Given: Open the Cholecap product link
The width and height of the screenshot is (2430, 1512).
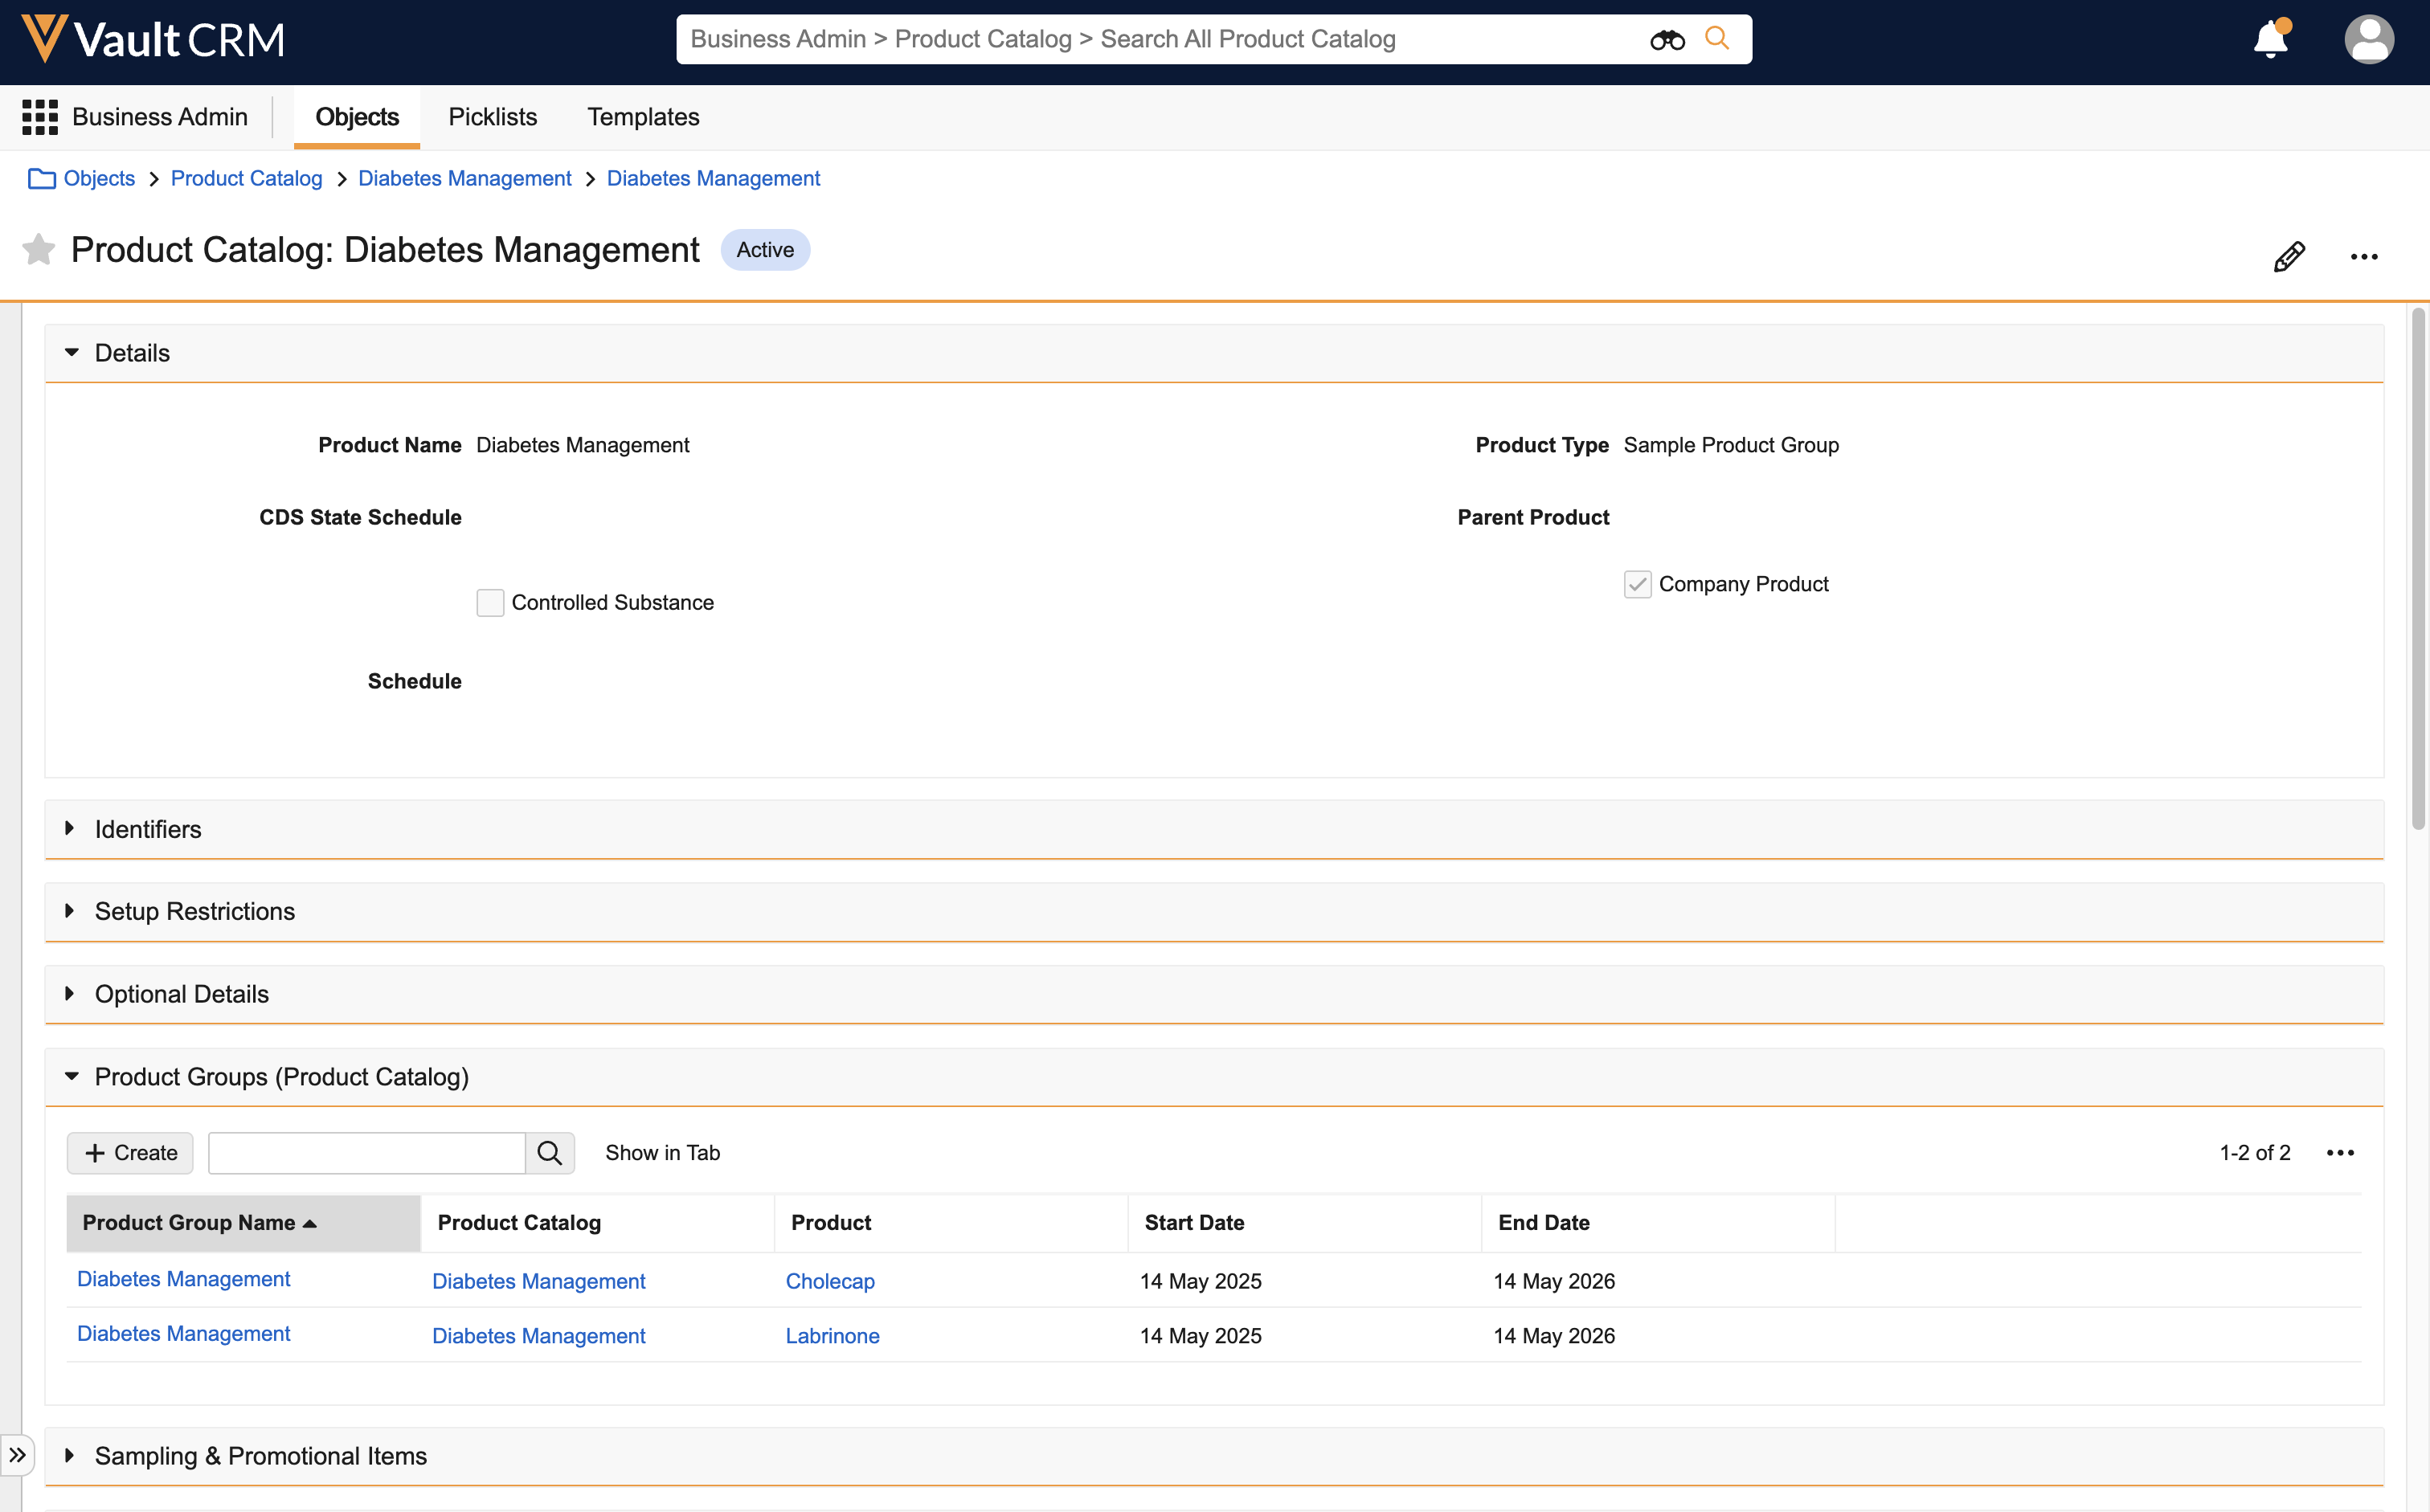Looking at the screenshot, I should 830,1281.
